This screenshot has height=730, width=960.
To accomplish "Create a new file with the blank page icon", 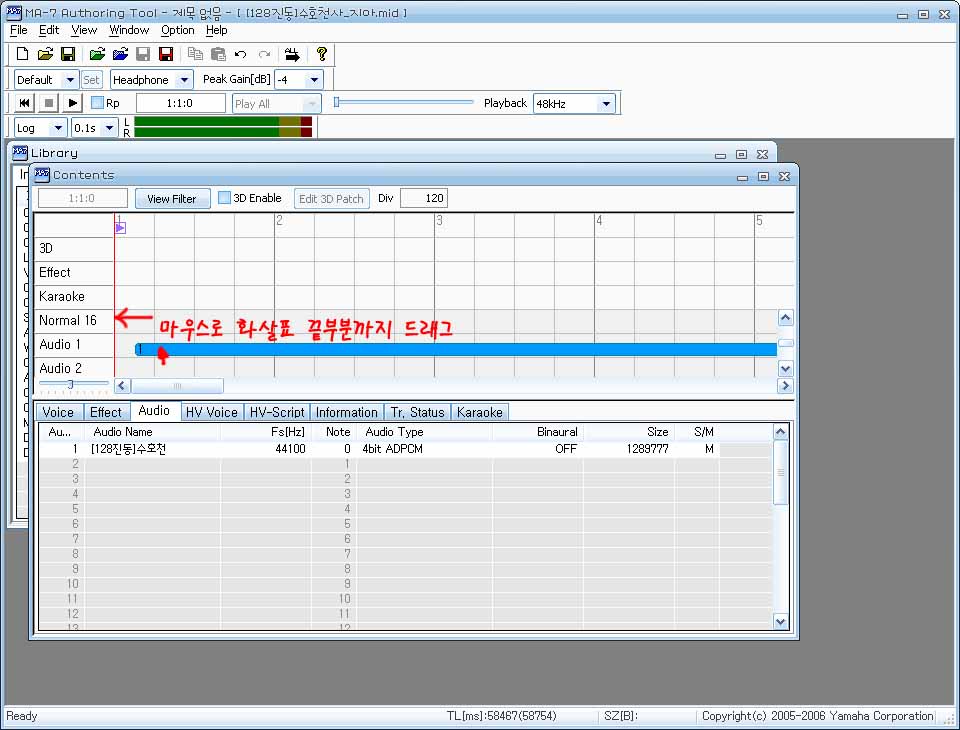I will tap(22, 54).
